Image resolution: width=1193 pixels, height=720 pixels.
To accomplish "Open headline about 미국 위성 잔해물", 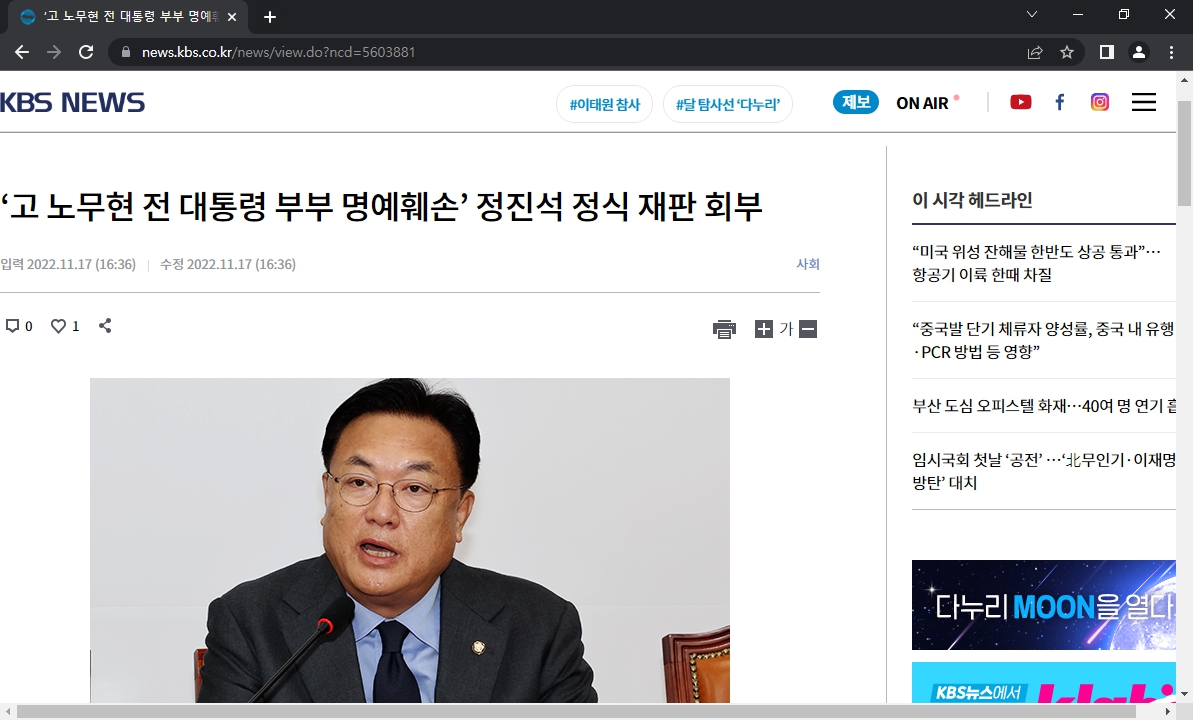I will 1036,263.
